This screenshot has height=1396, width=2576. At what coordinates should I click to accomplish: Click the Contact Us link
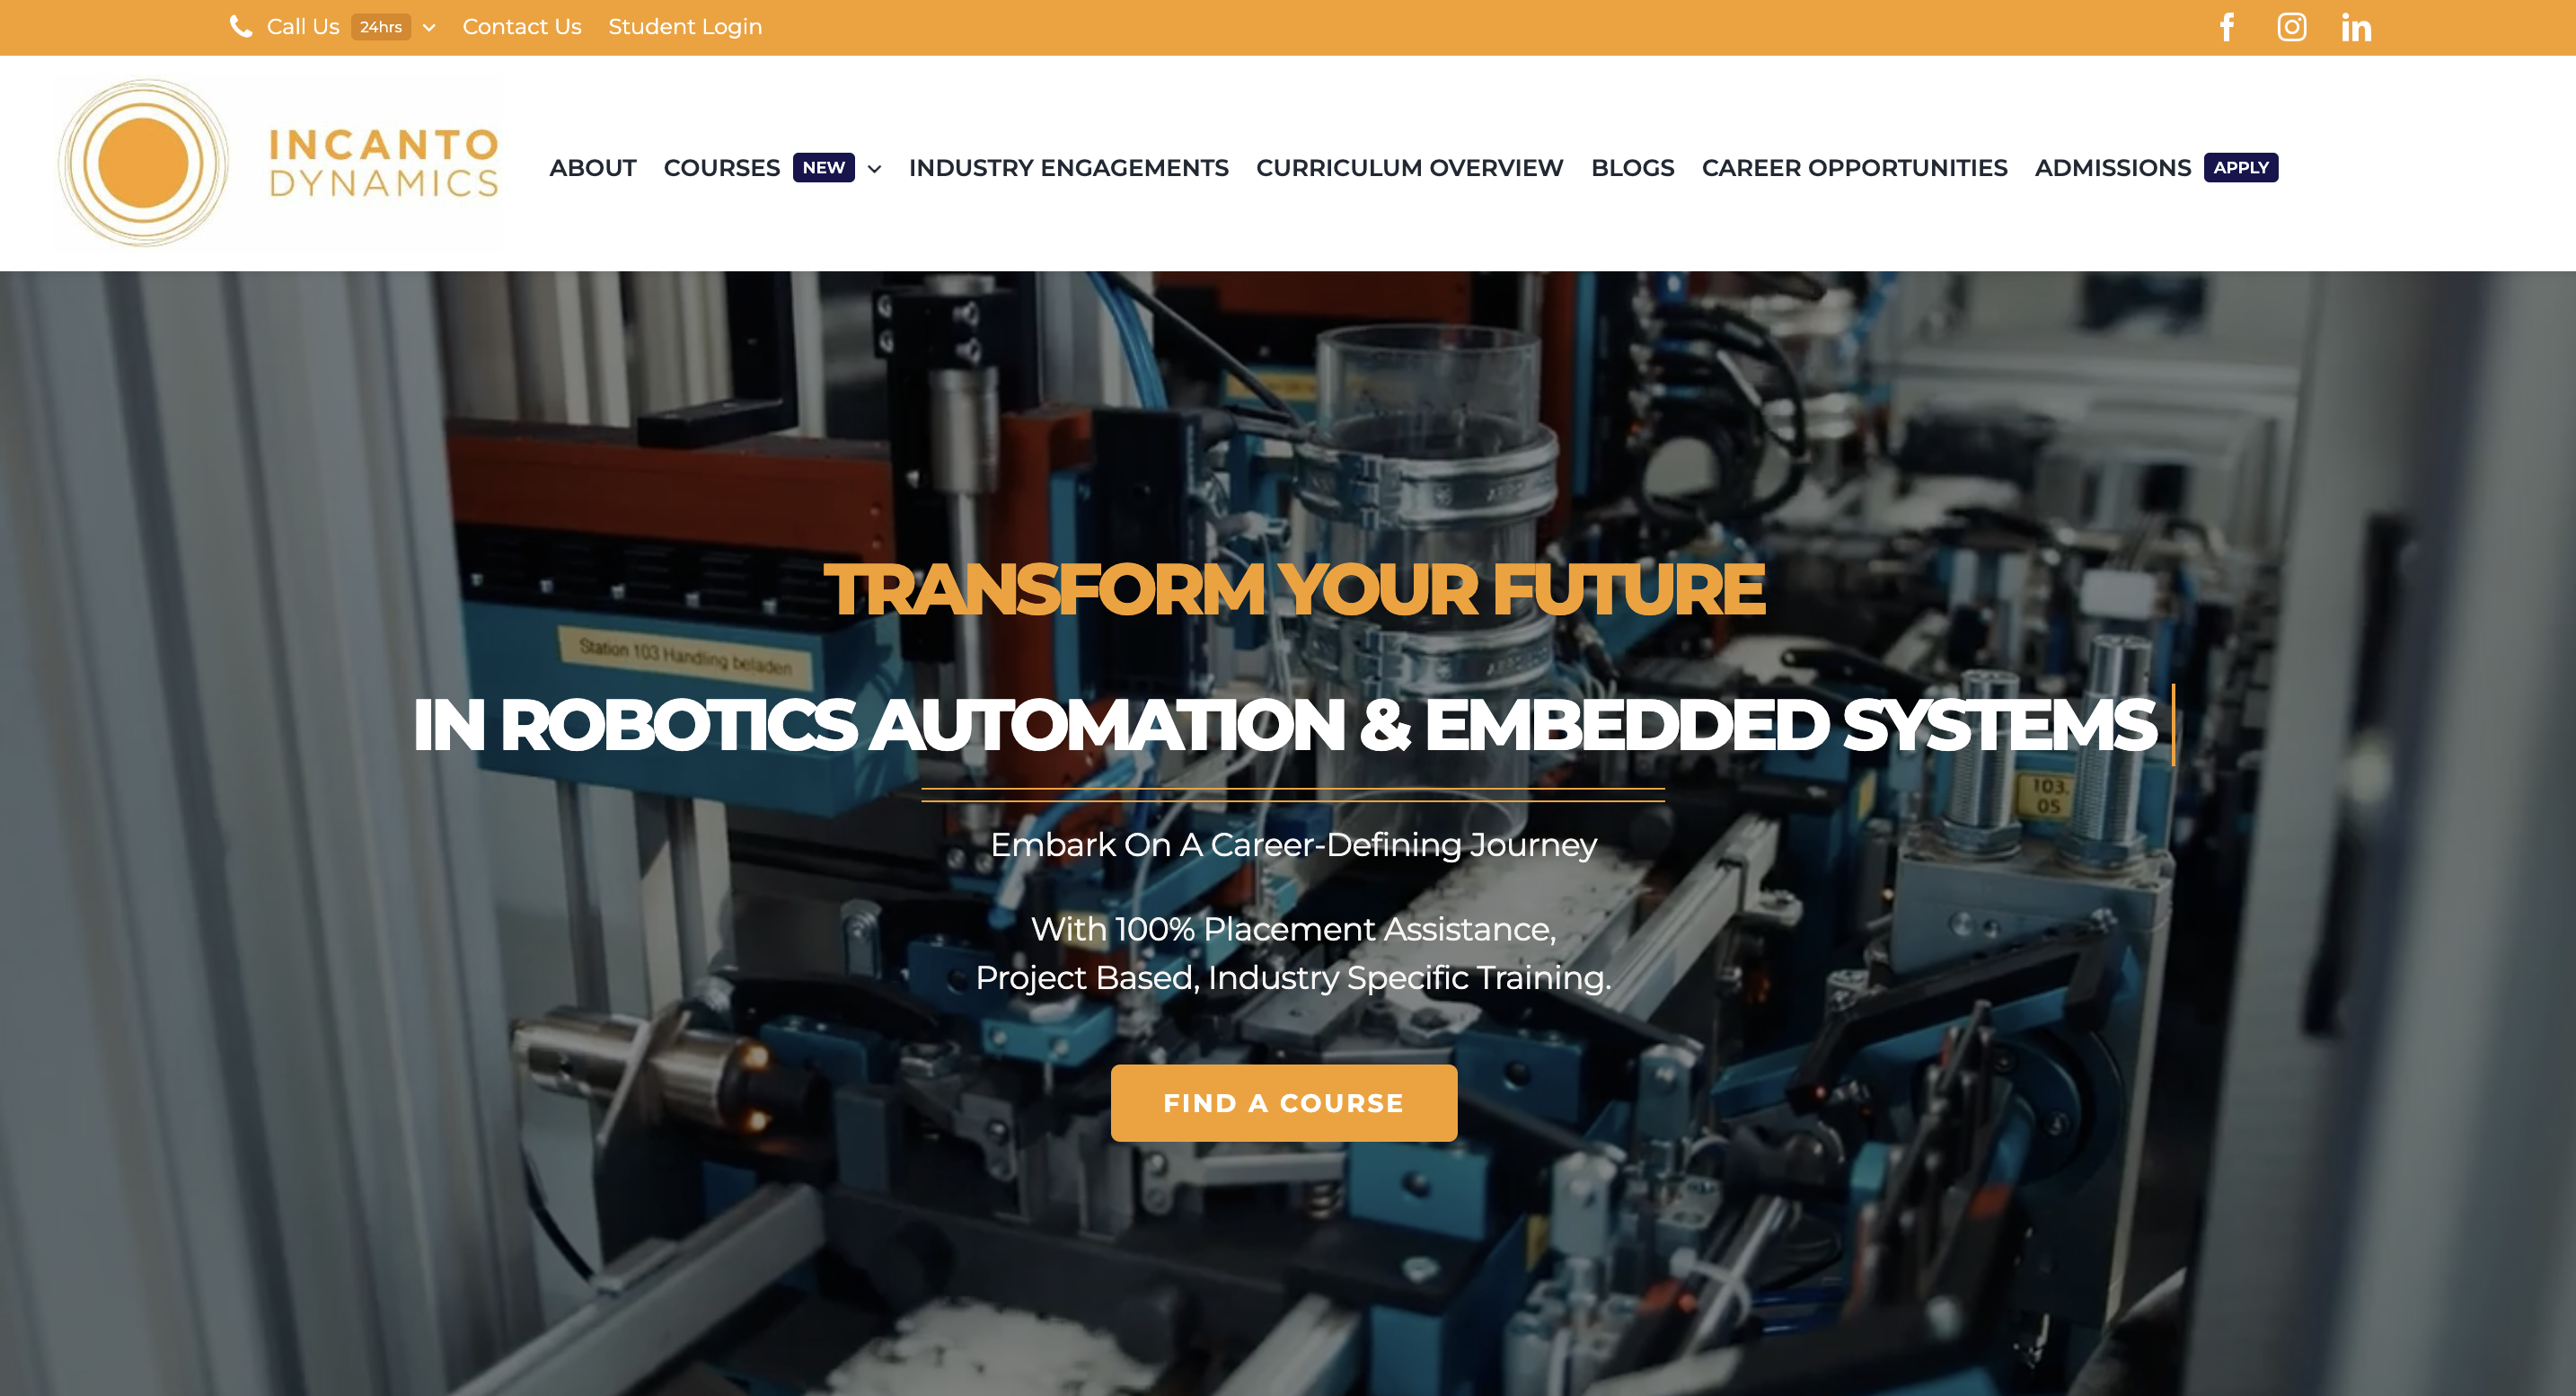point(521,28)
